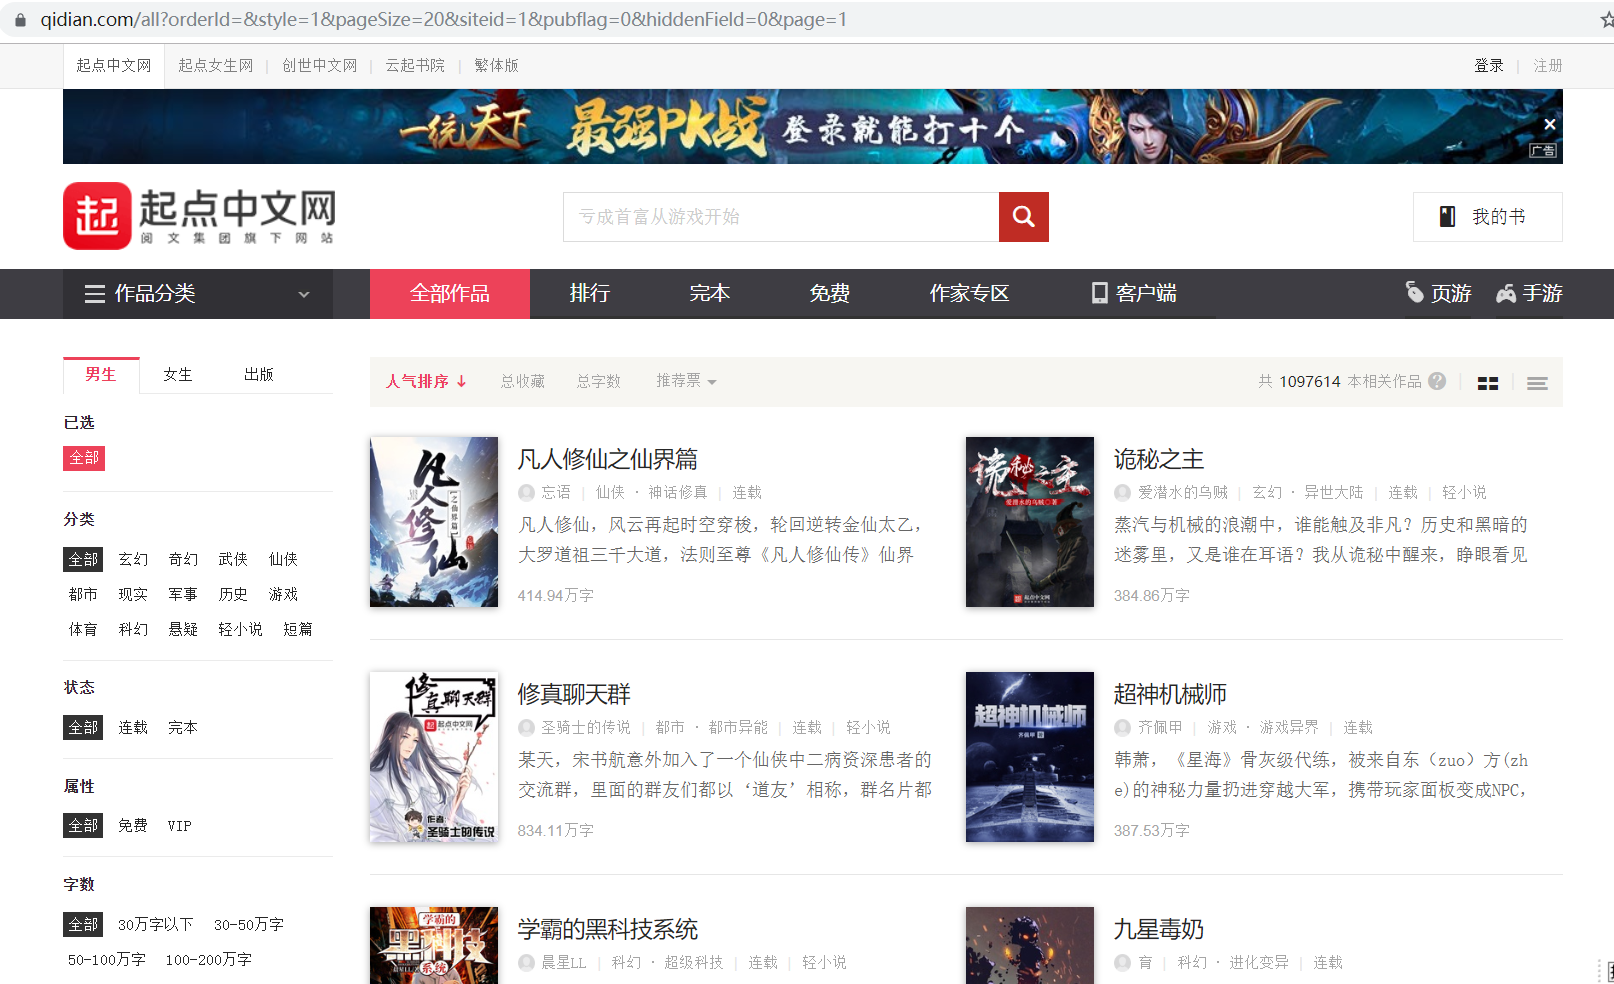The height and width of the screenshot is (984, 1614).
Task: Sort results by 总字数
Action: coord(599,381)
